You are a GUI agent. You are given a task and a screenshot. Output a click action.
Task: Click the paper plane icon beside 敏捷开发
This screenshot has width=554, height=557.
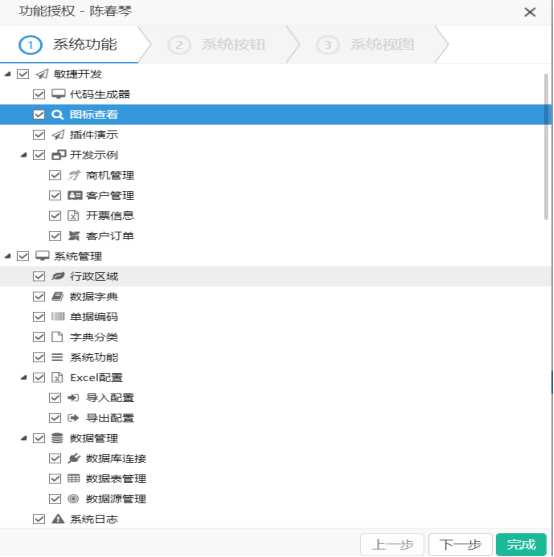[x=42, y=74]
